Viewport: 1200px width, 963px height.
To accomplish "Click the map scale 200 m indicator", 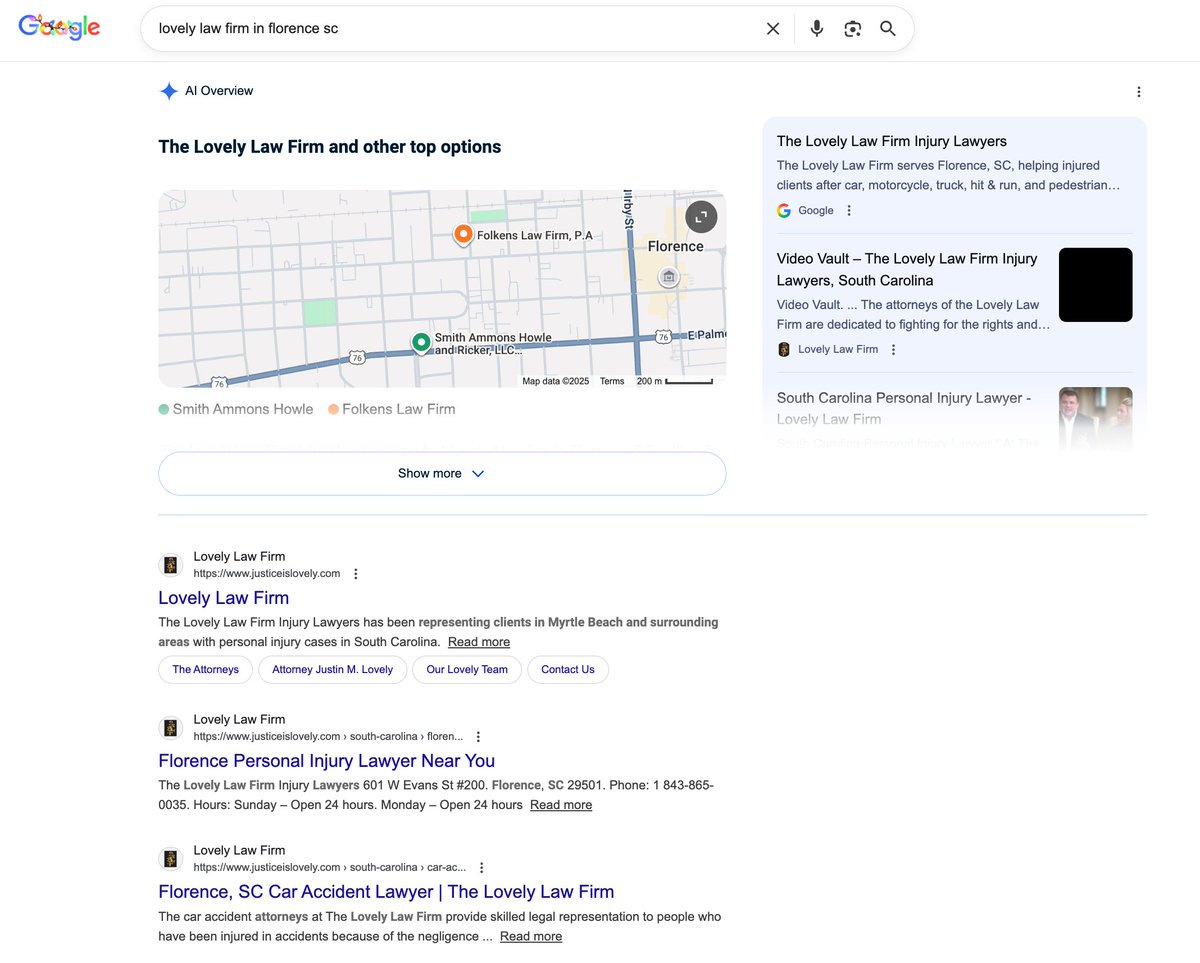I will point(674,381).
